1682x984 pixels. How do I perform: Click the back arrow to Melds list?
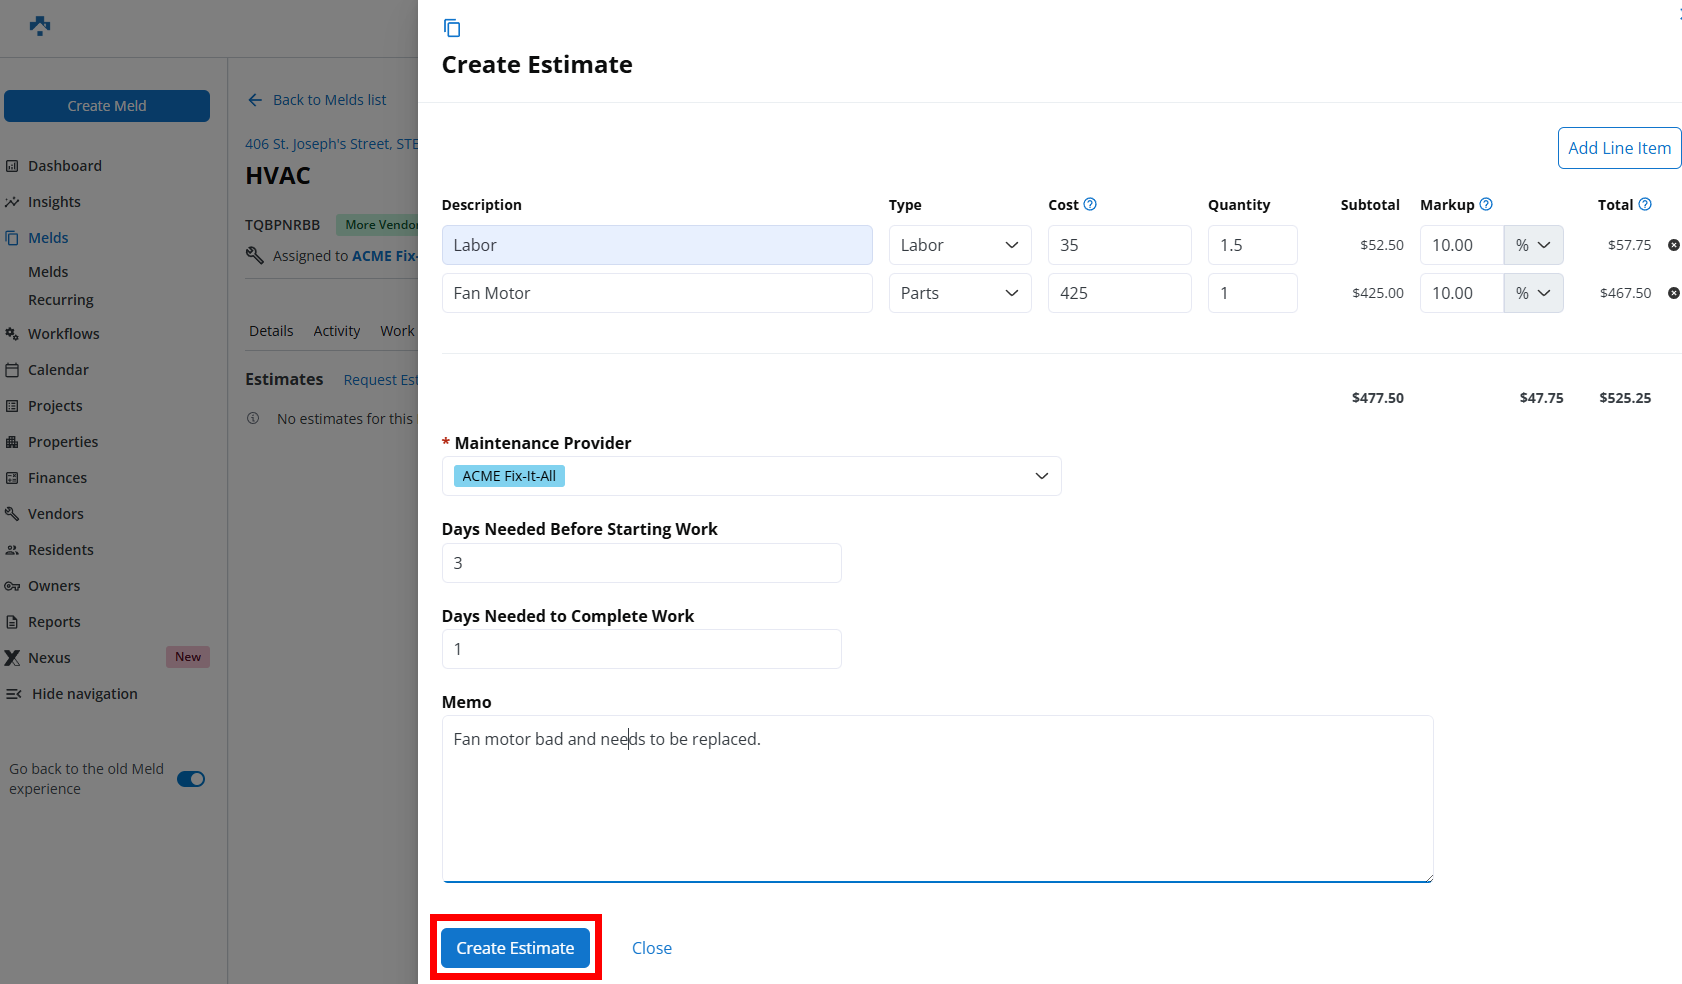tap(255, 100)
